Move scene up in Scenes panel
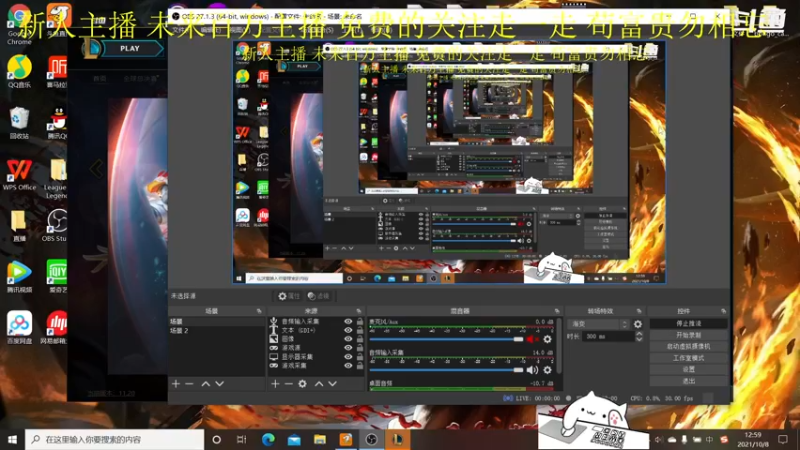 [x=206, y=384]
